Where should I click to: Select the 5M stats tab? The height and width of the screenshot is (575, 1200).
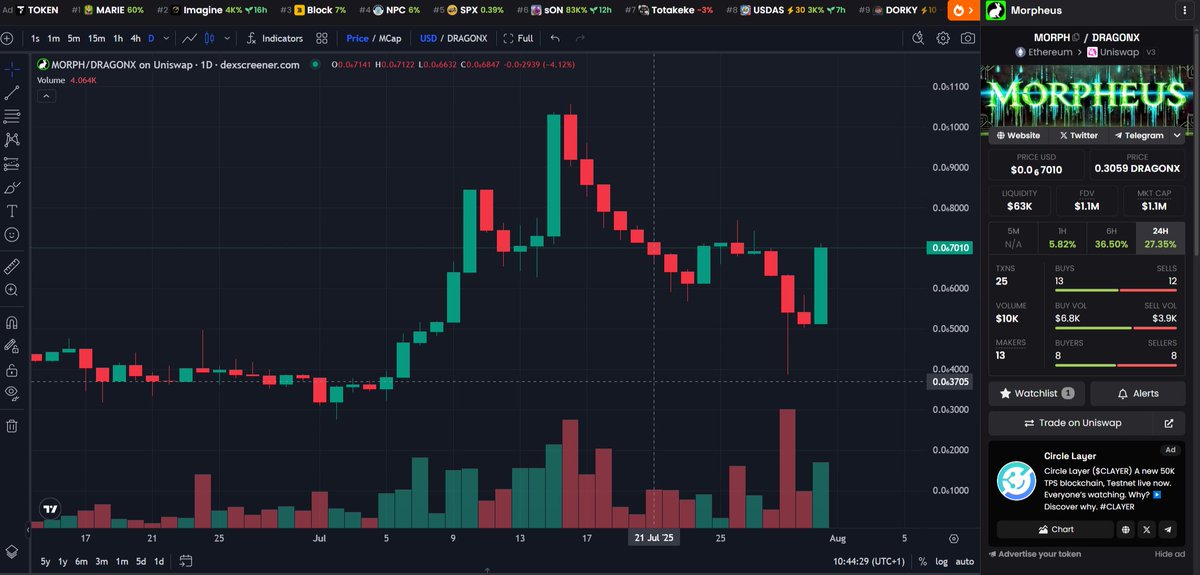(1013, 237)
